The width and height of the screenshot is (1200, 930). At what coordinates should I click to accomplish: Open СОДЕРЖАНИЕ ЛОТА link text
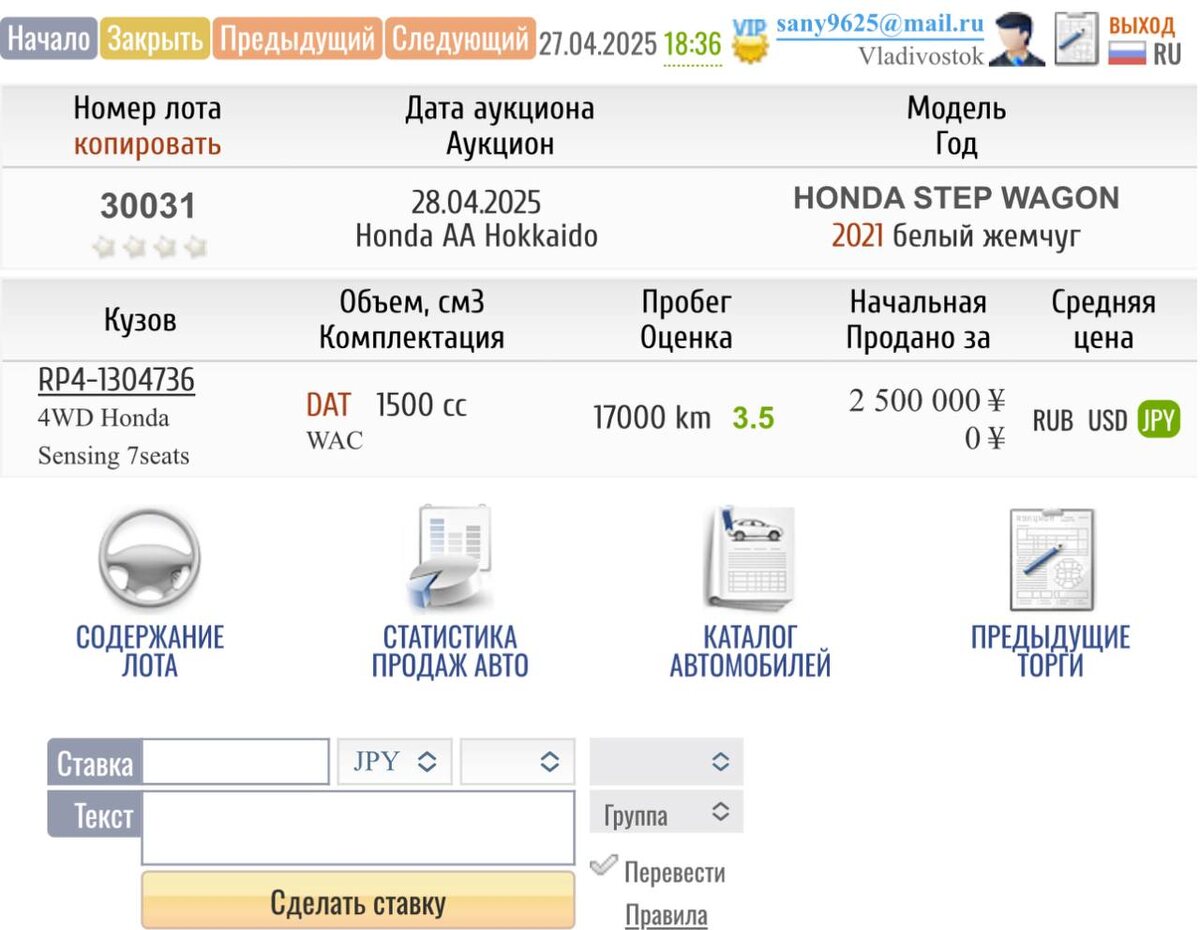click(x=150, y=651)
